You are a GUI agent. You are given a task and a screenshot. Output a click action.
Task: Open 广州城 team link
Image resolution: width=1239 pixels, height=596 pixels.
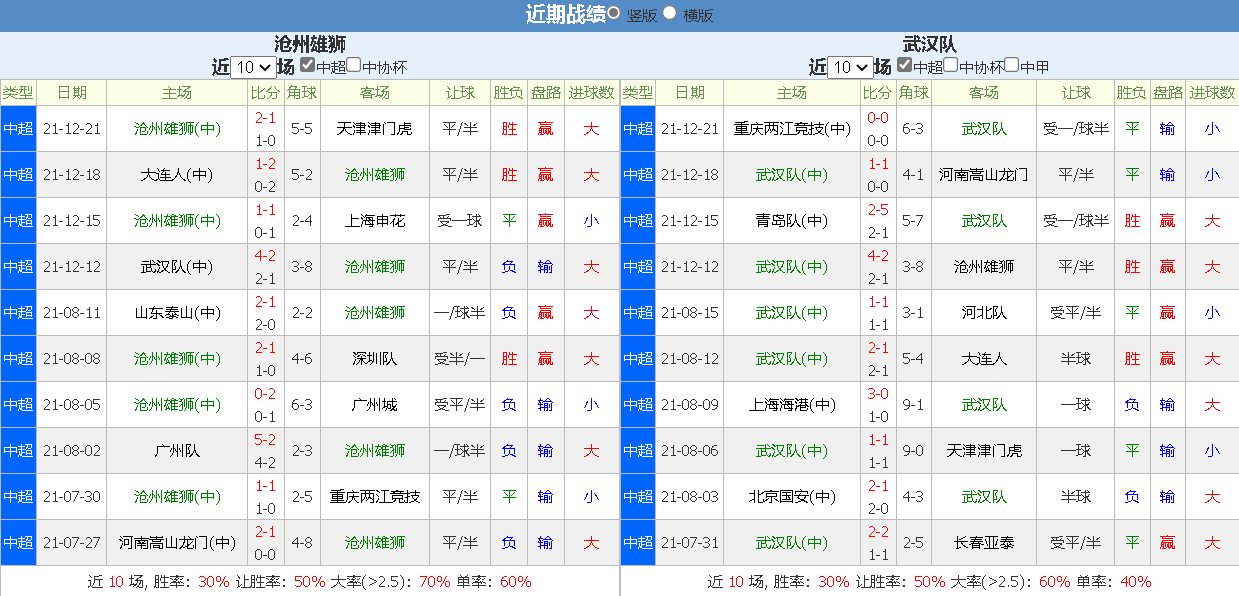pyautogui.click(x=375, y=404)
